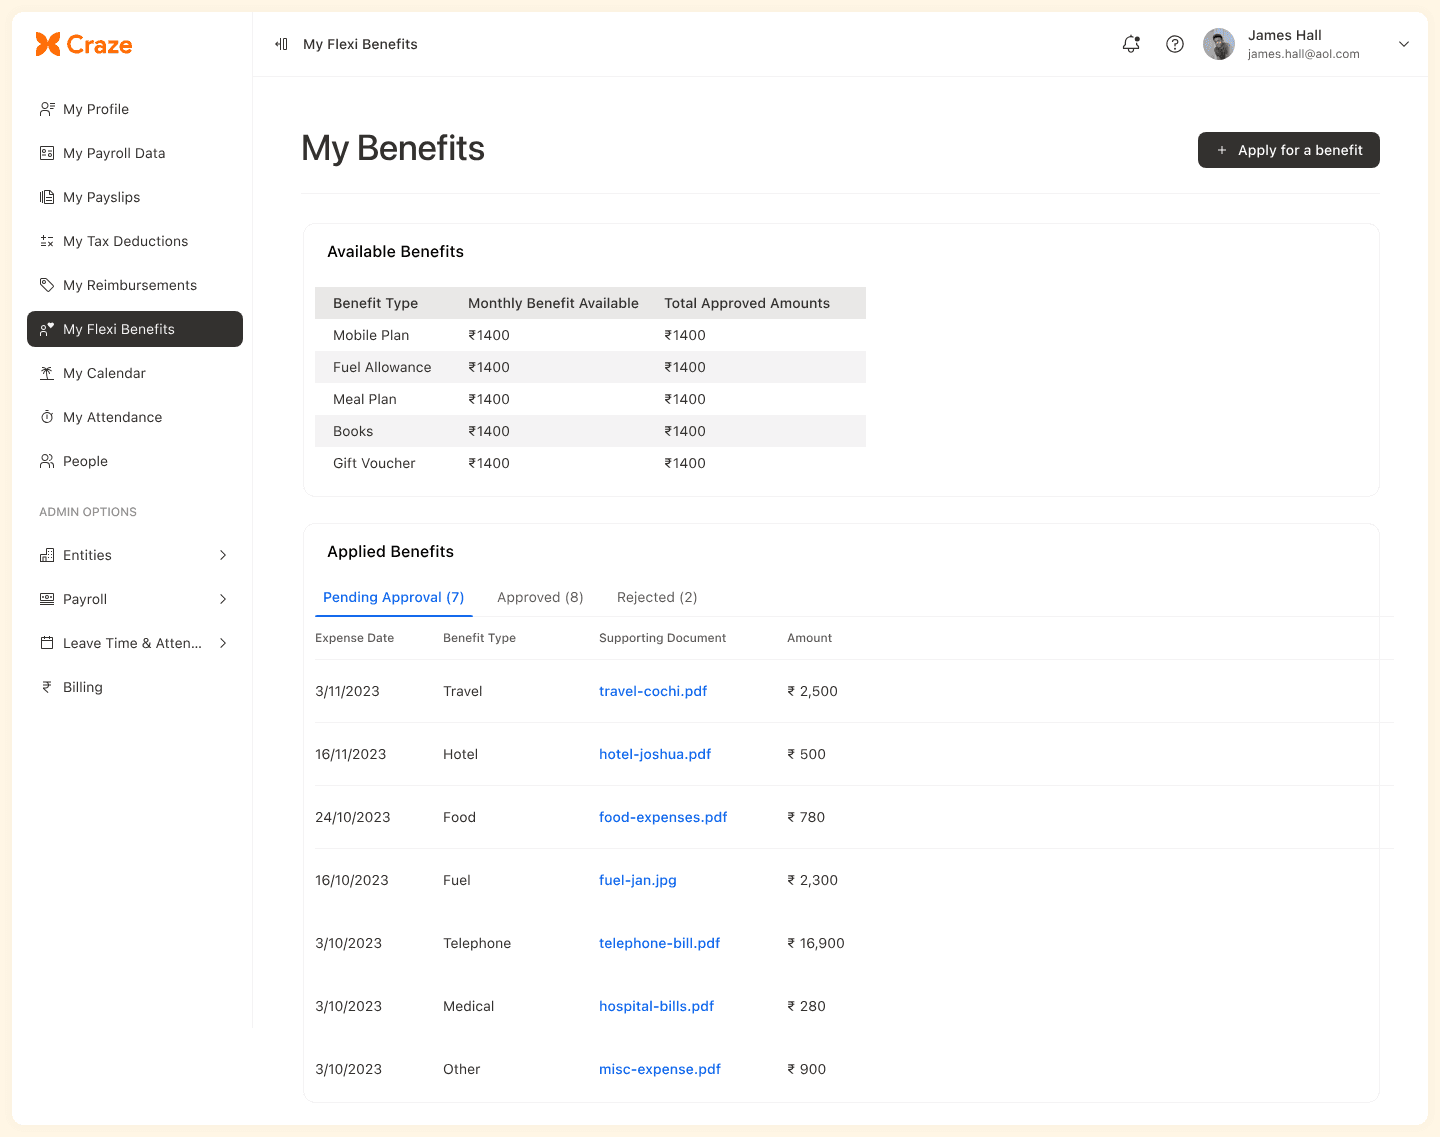Click the Amount column header

809,638
